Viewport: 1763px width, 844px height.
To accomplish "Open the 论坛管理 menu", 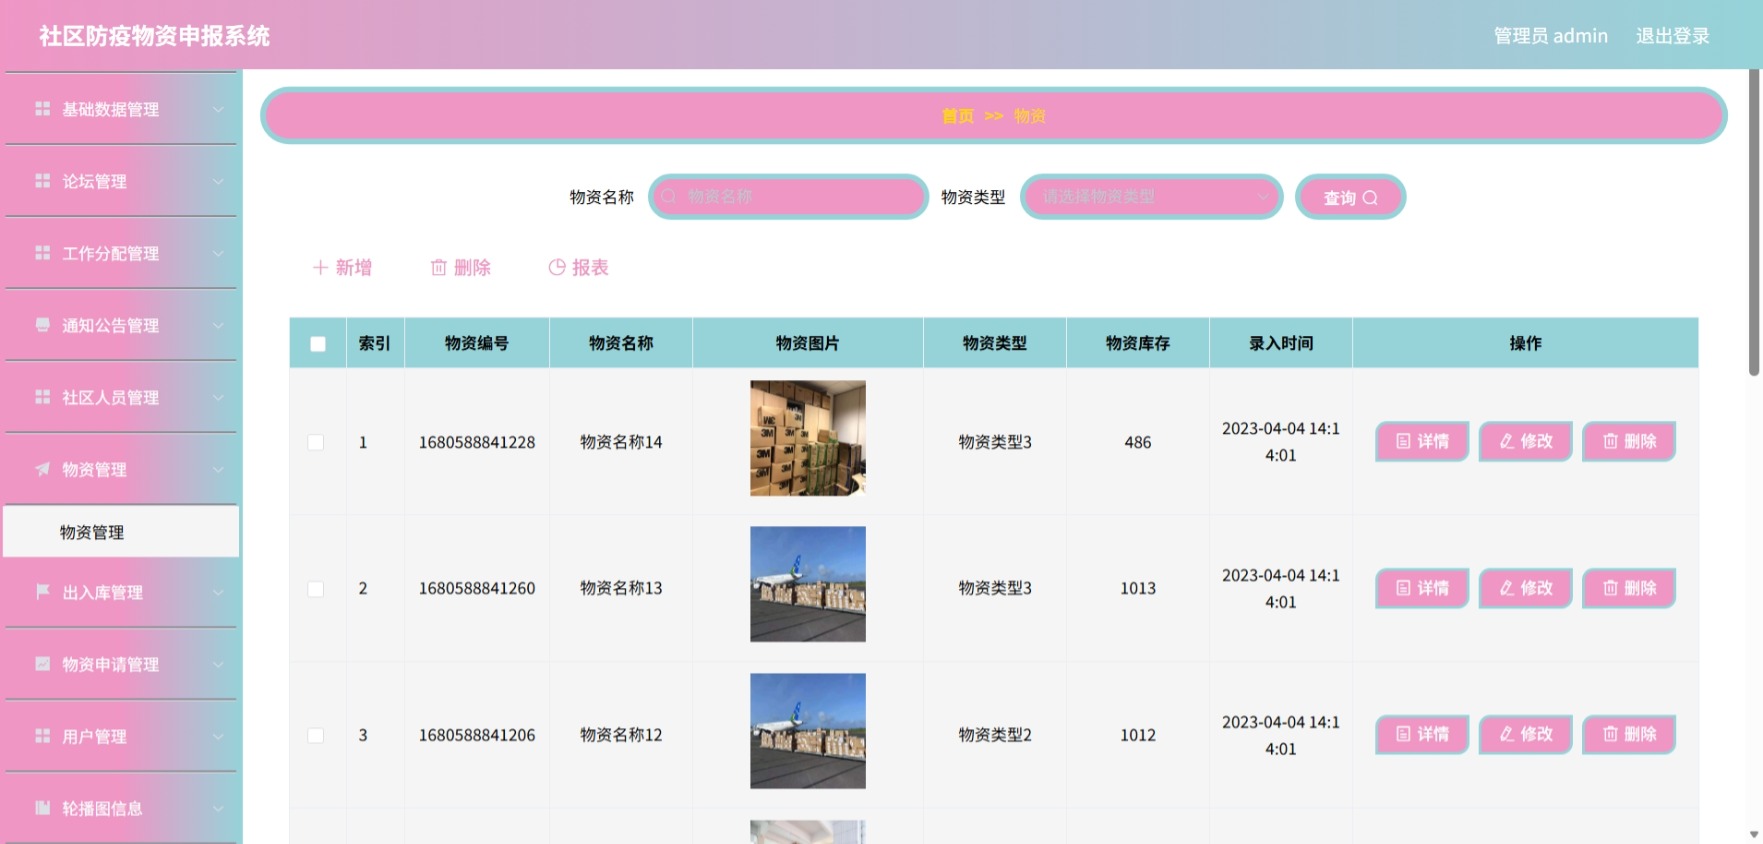I will (121, 181).
